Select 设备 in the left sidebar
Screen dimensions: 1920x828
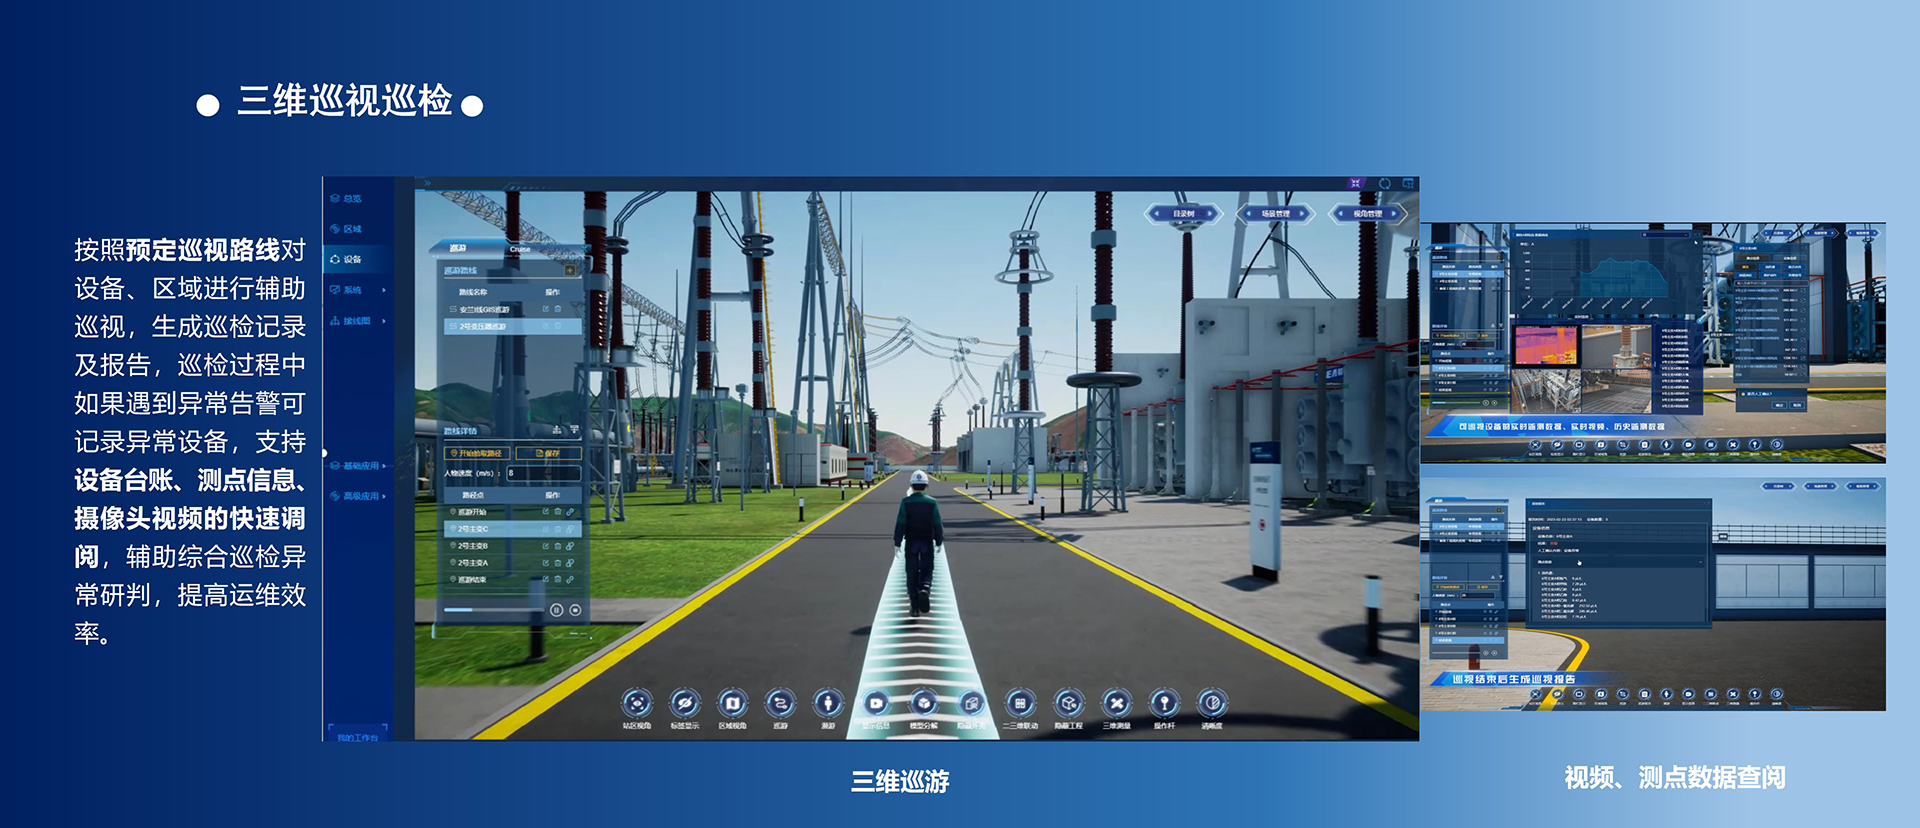[x=351, y=259]
